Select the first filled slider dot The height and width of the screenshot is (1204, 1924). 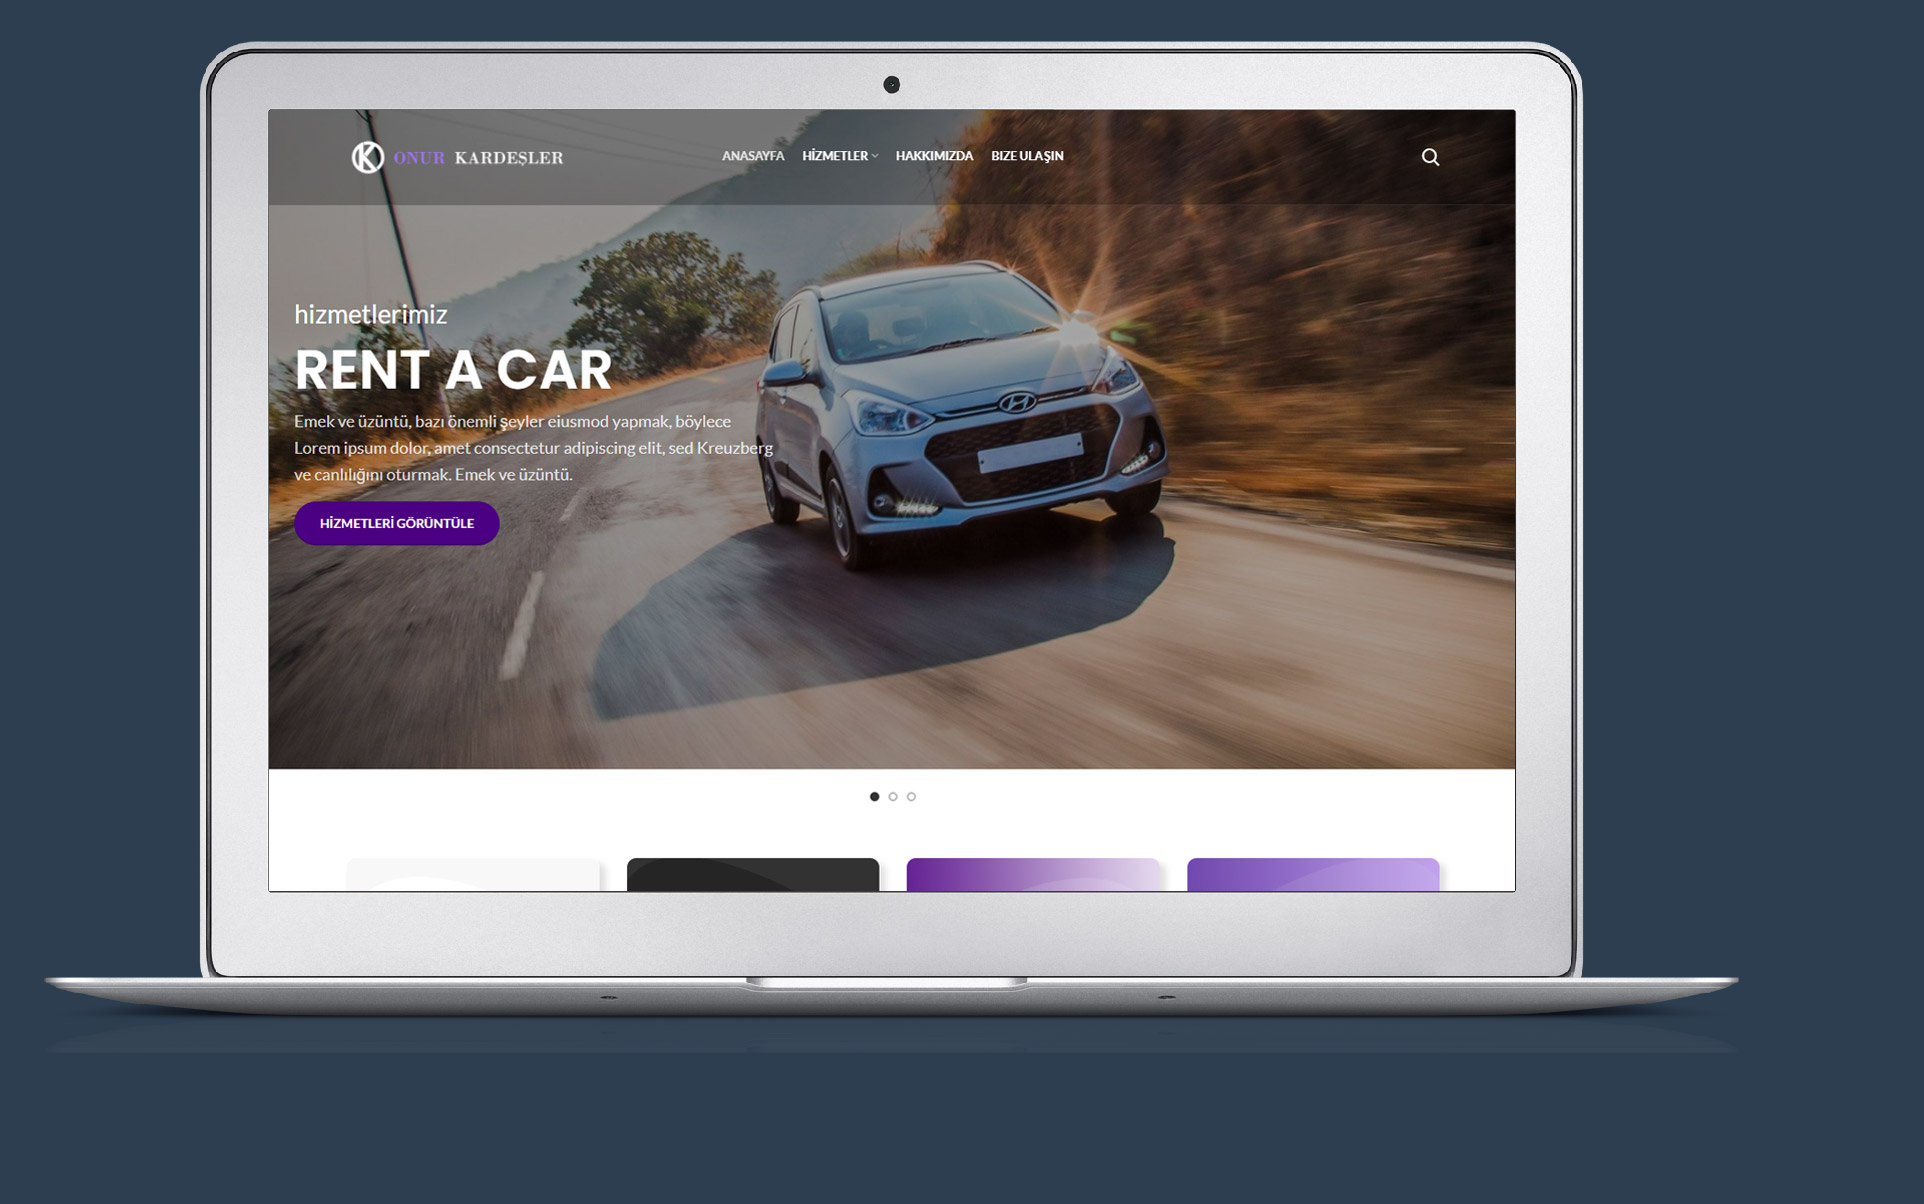(x=874, y=797)
